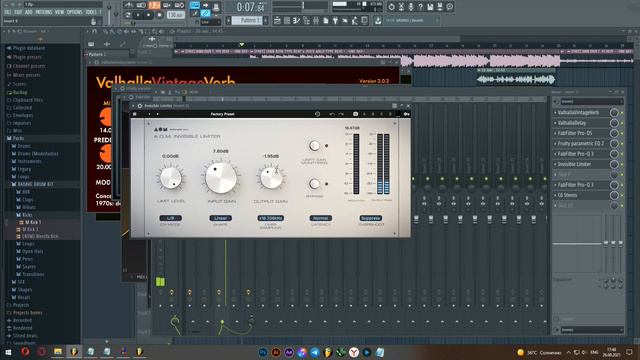Screen dimensions: 640x360
Task: Click the Normal latency button
Action: (320, 218)
